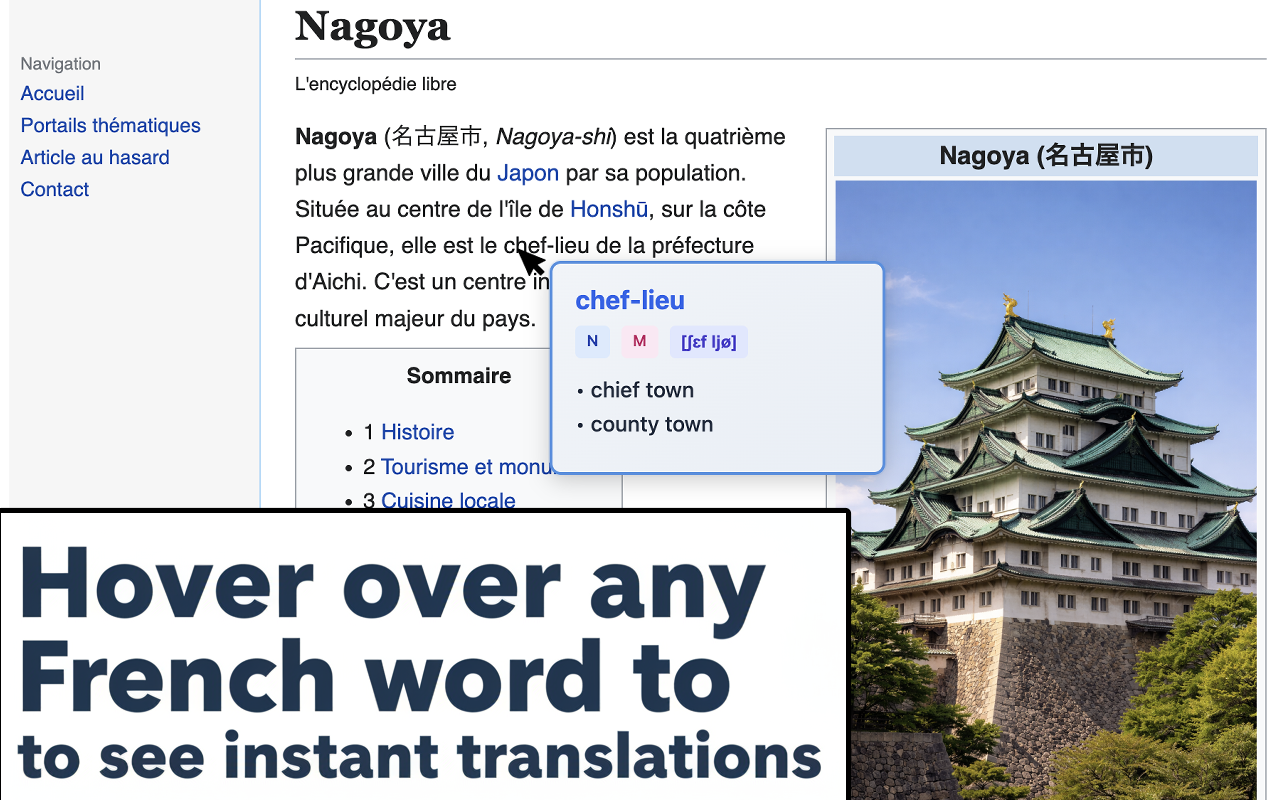The height and width of the screenshot is (800, 1280).
Task: Click the chef-lieu popup heading
Action: pyautogui.click(x=630, y=301)
